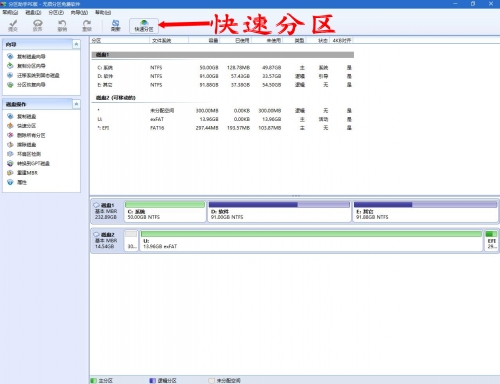Click the 重做 redo toolbar icon

[x=87, y=25]
